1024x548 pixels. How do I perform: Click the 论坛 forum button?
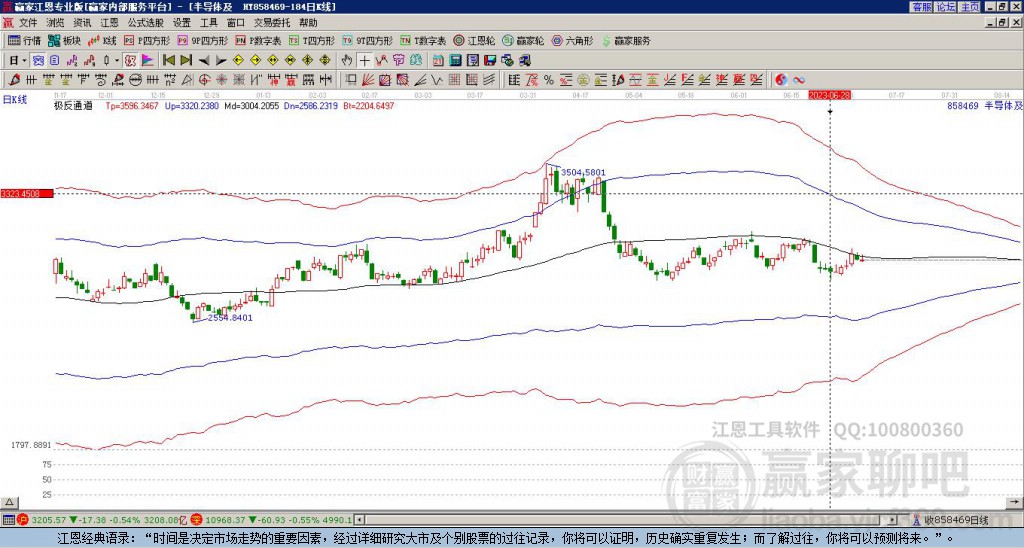pos(945,7)
